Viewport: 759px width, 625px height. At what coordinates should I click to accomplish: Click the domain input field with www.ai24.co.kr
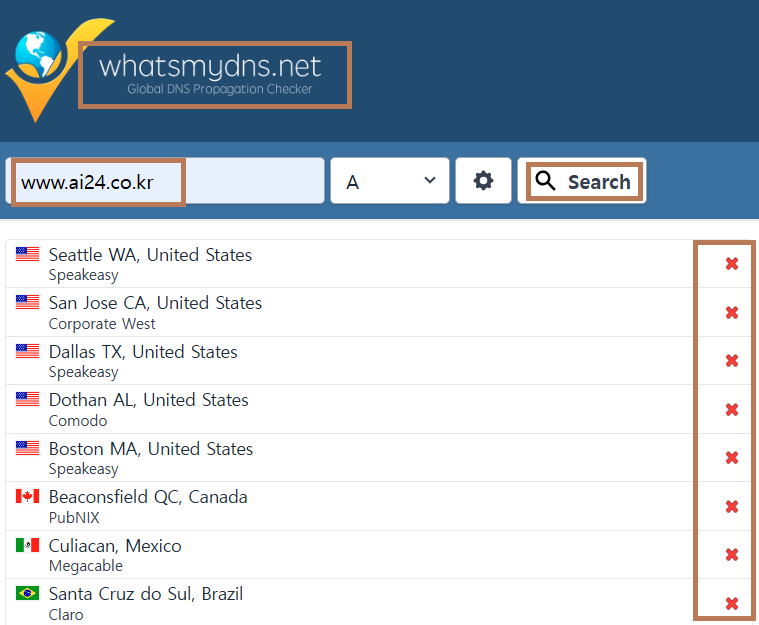(x=165, y=181)
